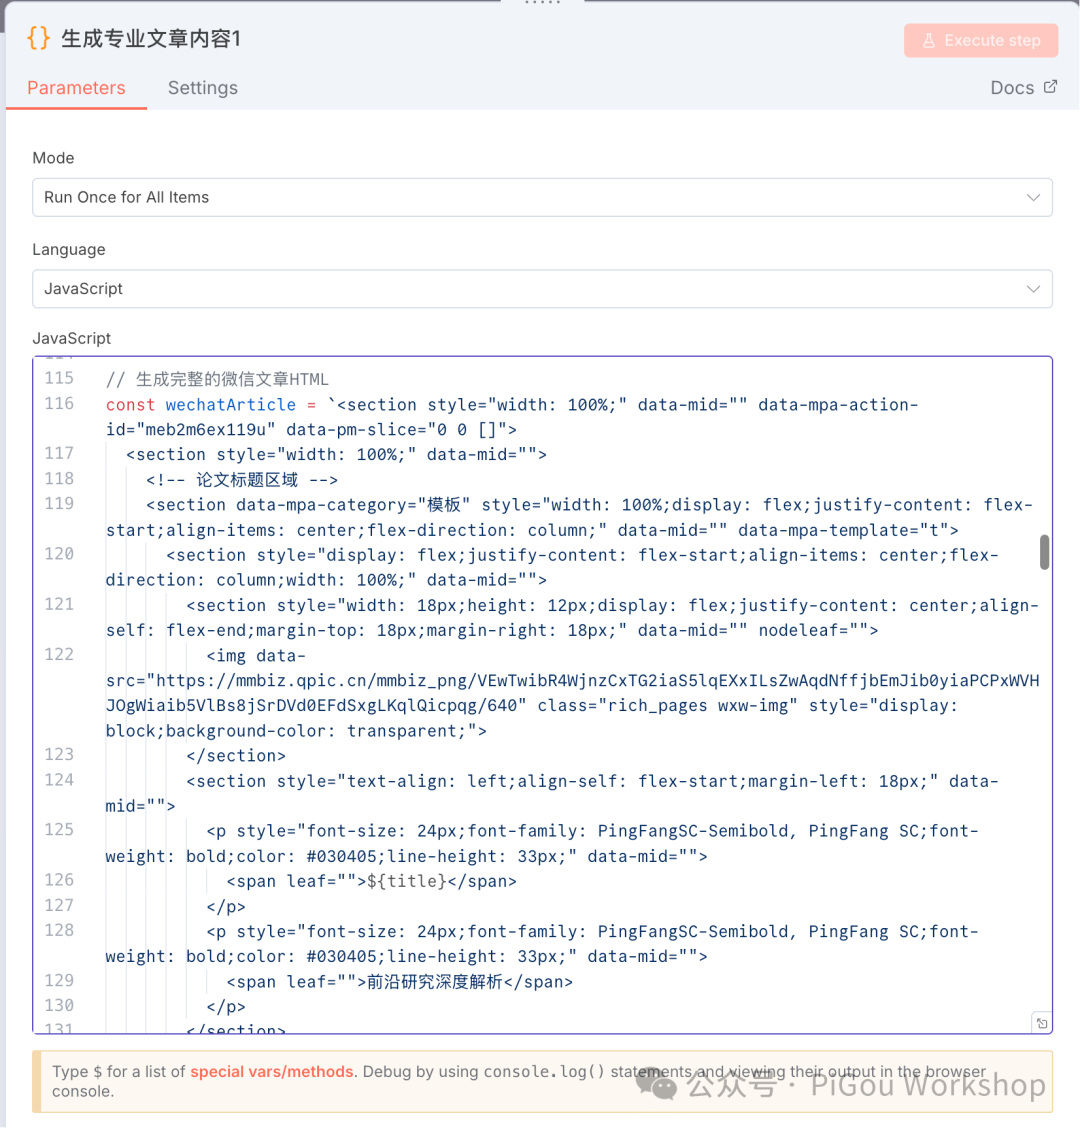Click the chevron on the Language selector
The width and height of the screenshot is (1080, 1128).
1033,289
